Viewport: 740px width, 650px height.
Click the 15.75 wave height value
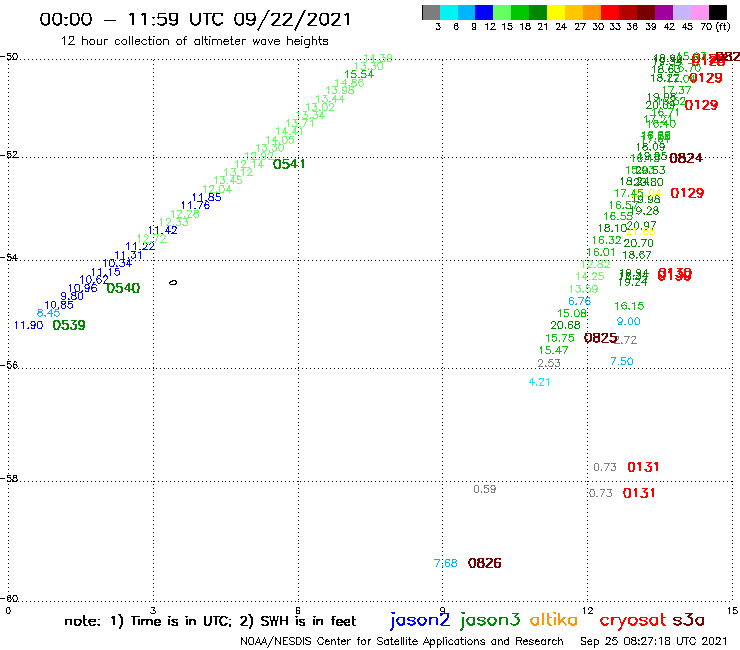[560, 338]
